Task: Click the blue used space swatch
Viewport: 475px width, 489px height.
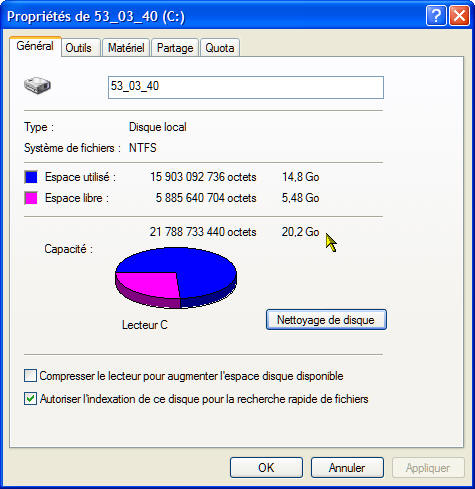Action: coord(31,177)
